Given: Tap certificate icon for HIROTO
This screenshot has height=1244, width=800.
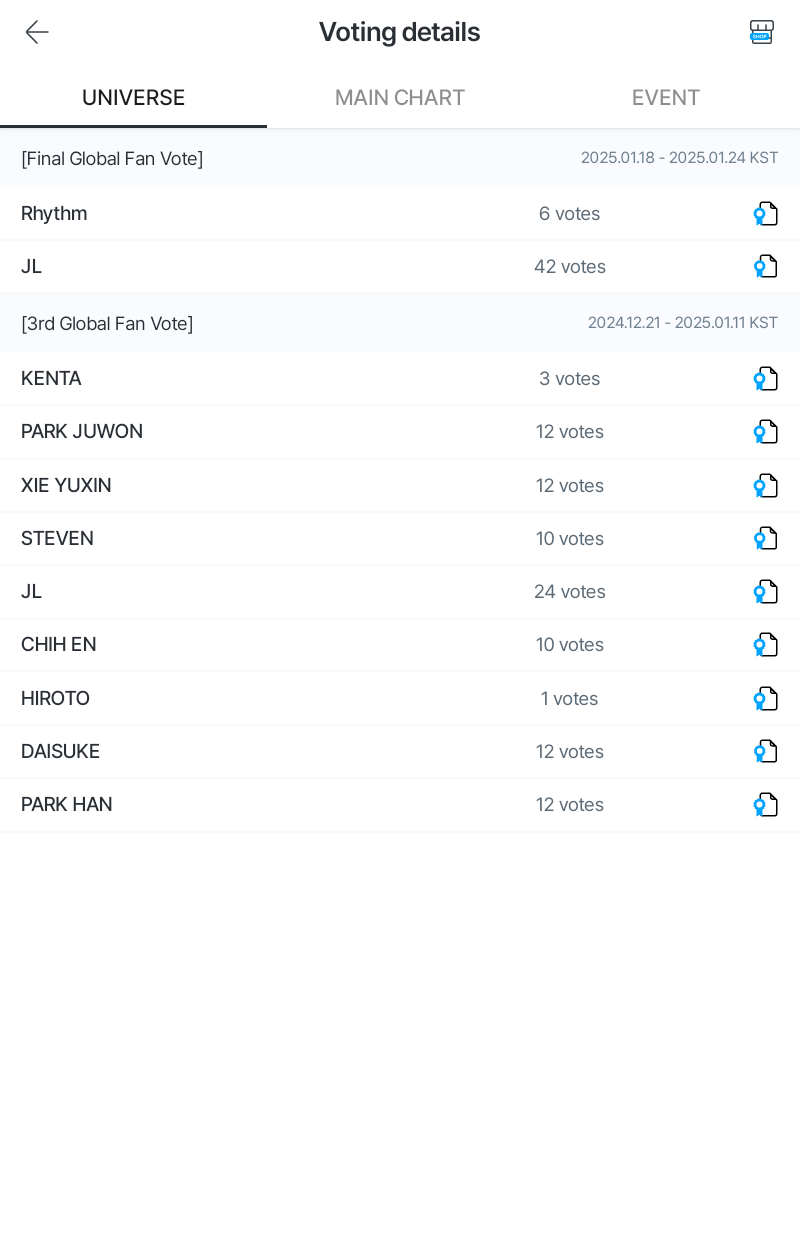Looking at the screenshot, I should coord(765,699).
